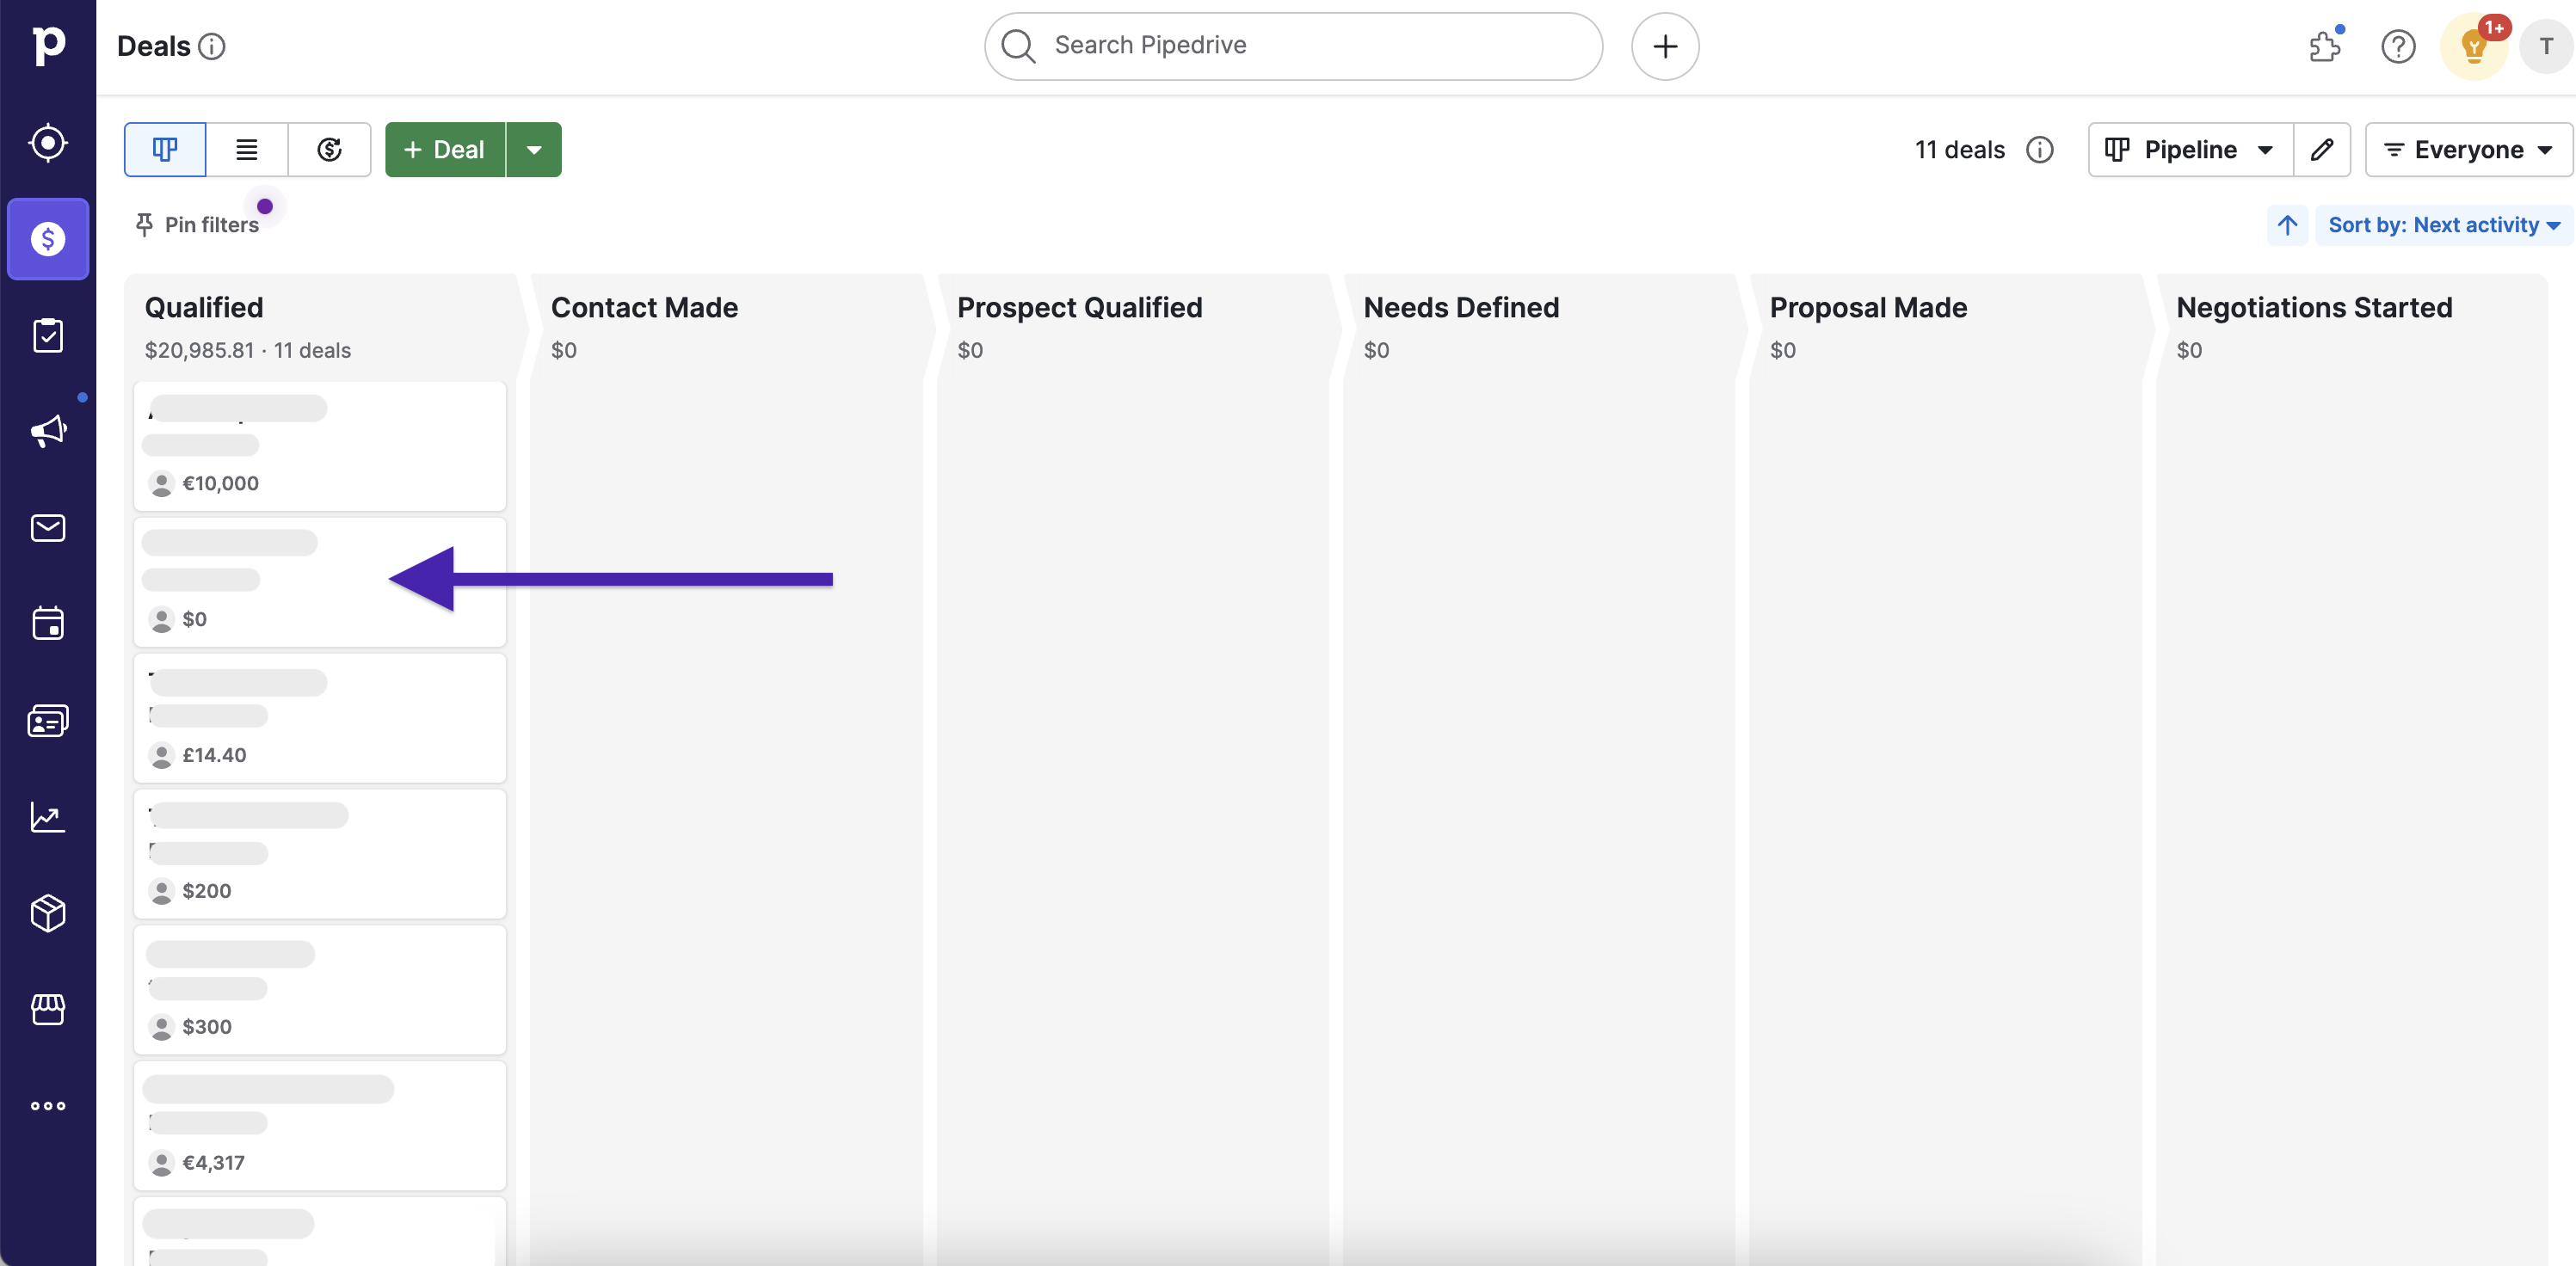Switch to pipeline board view

tap(165, 150)
